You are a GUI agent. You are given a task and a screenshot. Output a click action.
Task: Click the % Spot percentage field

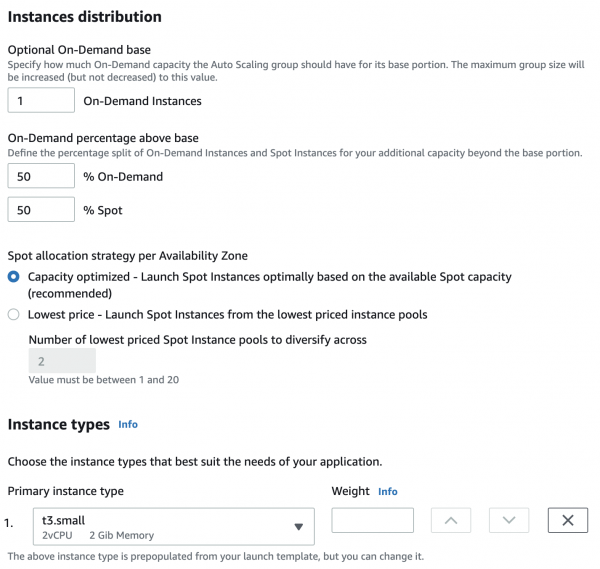click(x=41, y=210)
